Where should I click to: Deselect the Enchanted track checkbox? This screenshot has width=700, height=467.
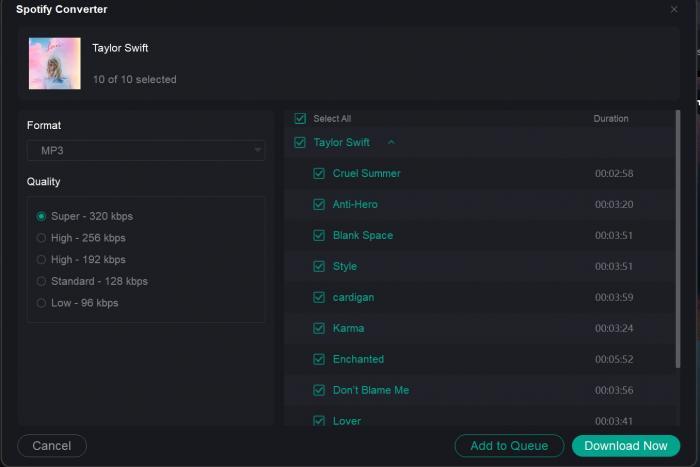[319, 359]
